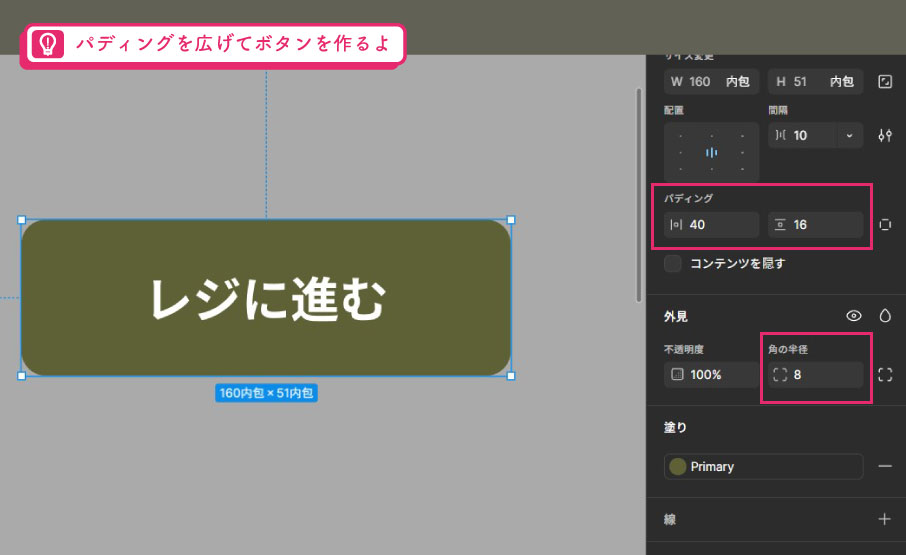Click opacity field showing 100%

coord(711,375)
